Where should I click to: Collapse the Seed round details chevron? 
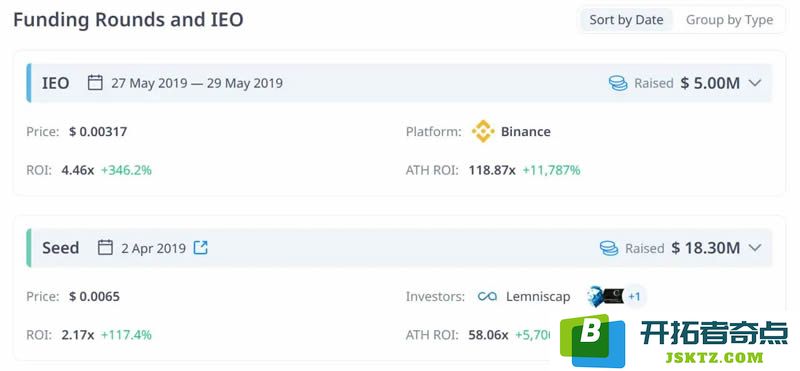point(755,248)
